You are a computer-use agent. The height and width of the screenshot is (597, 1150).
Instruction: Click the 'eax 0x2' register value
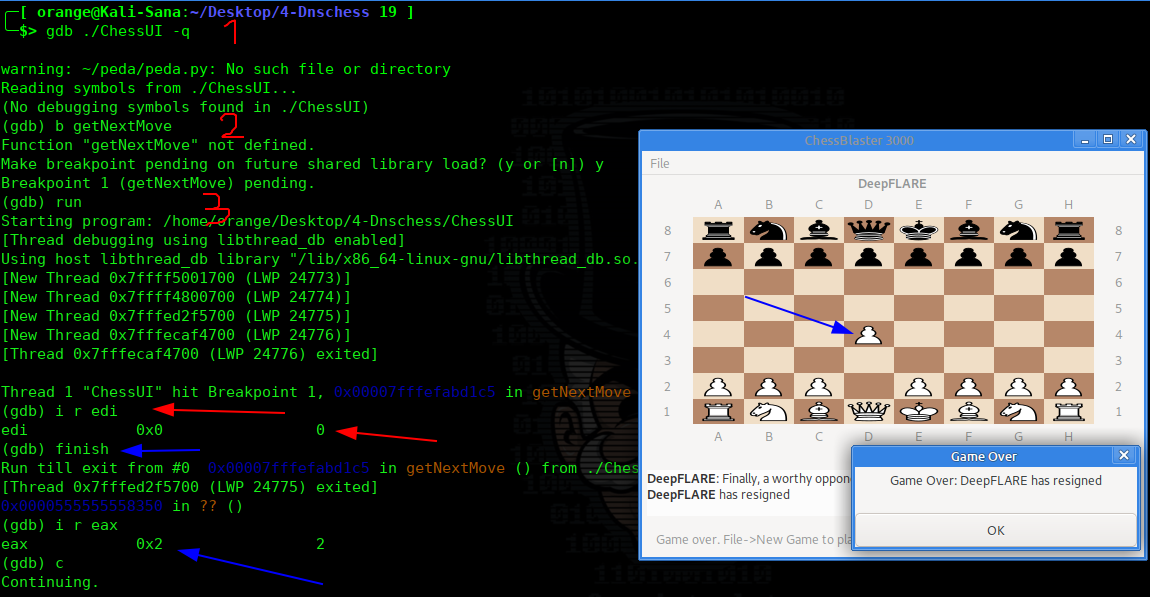150,544
